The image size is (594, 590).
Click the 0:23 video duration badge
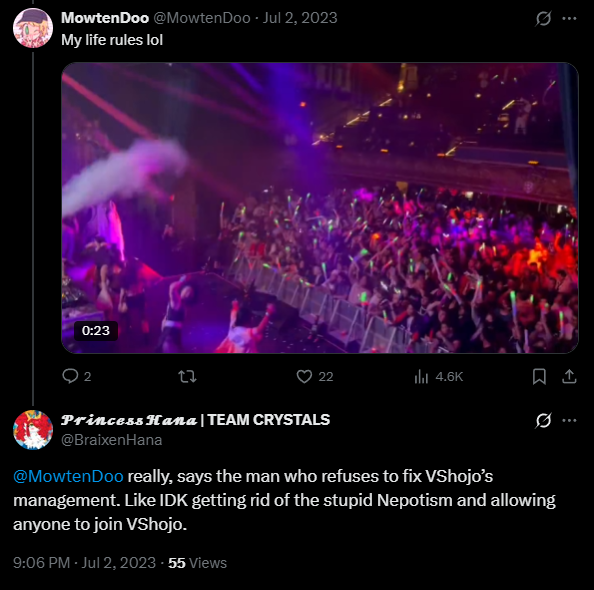96,331
